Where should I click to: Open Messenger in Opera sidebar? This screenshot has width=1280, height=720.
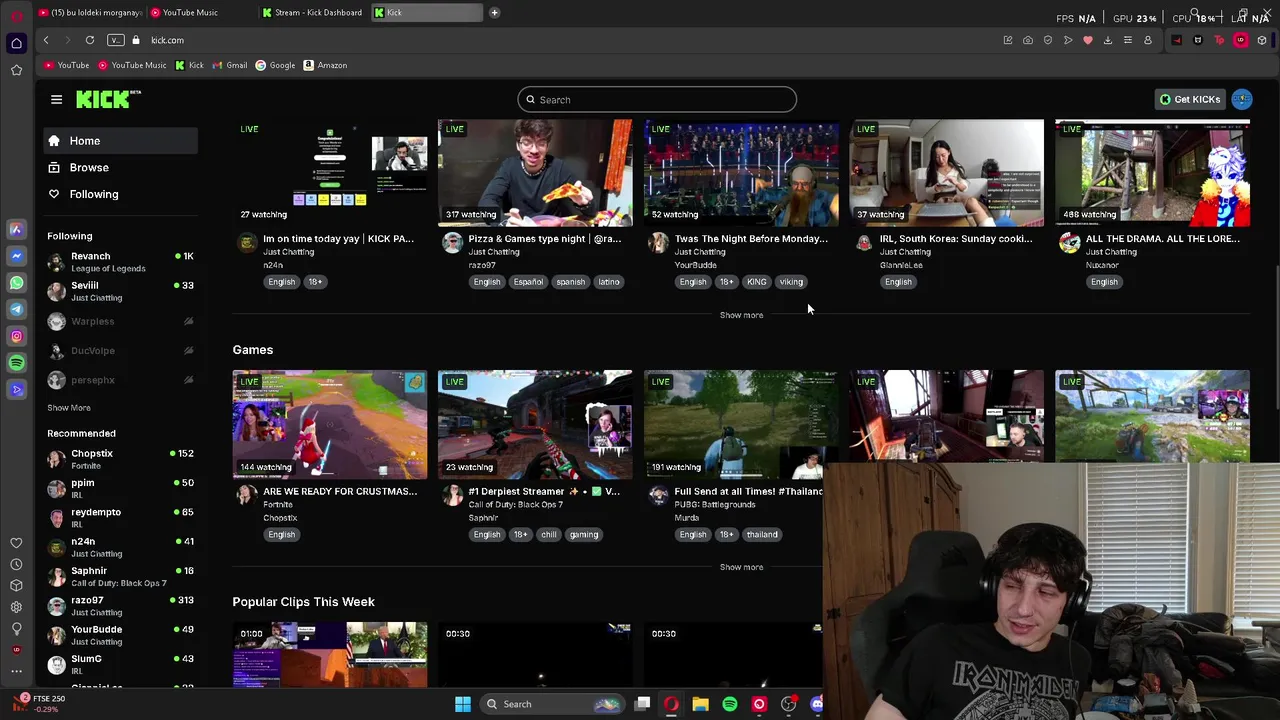16,256
